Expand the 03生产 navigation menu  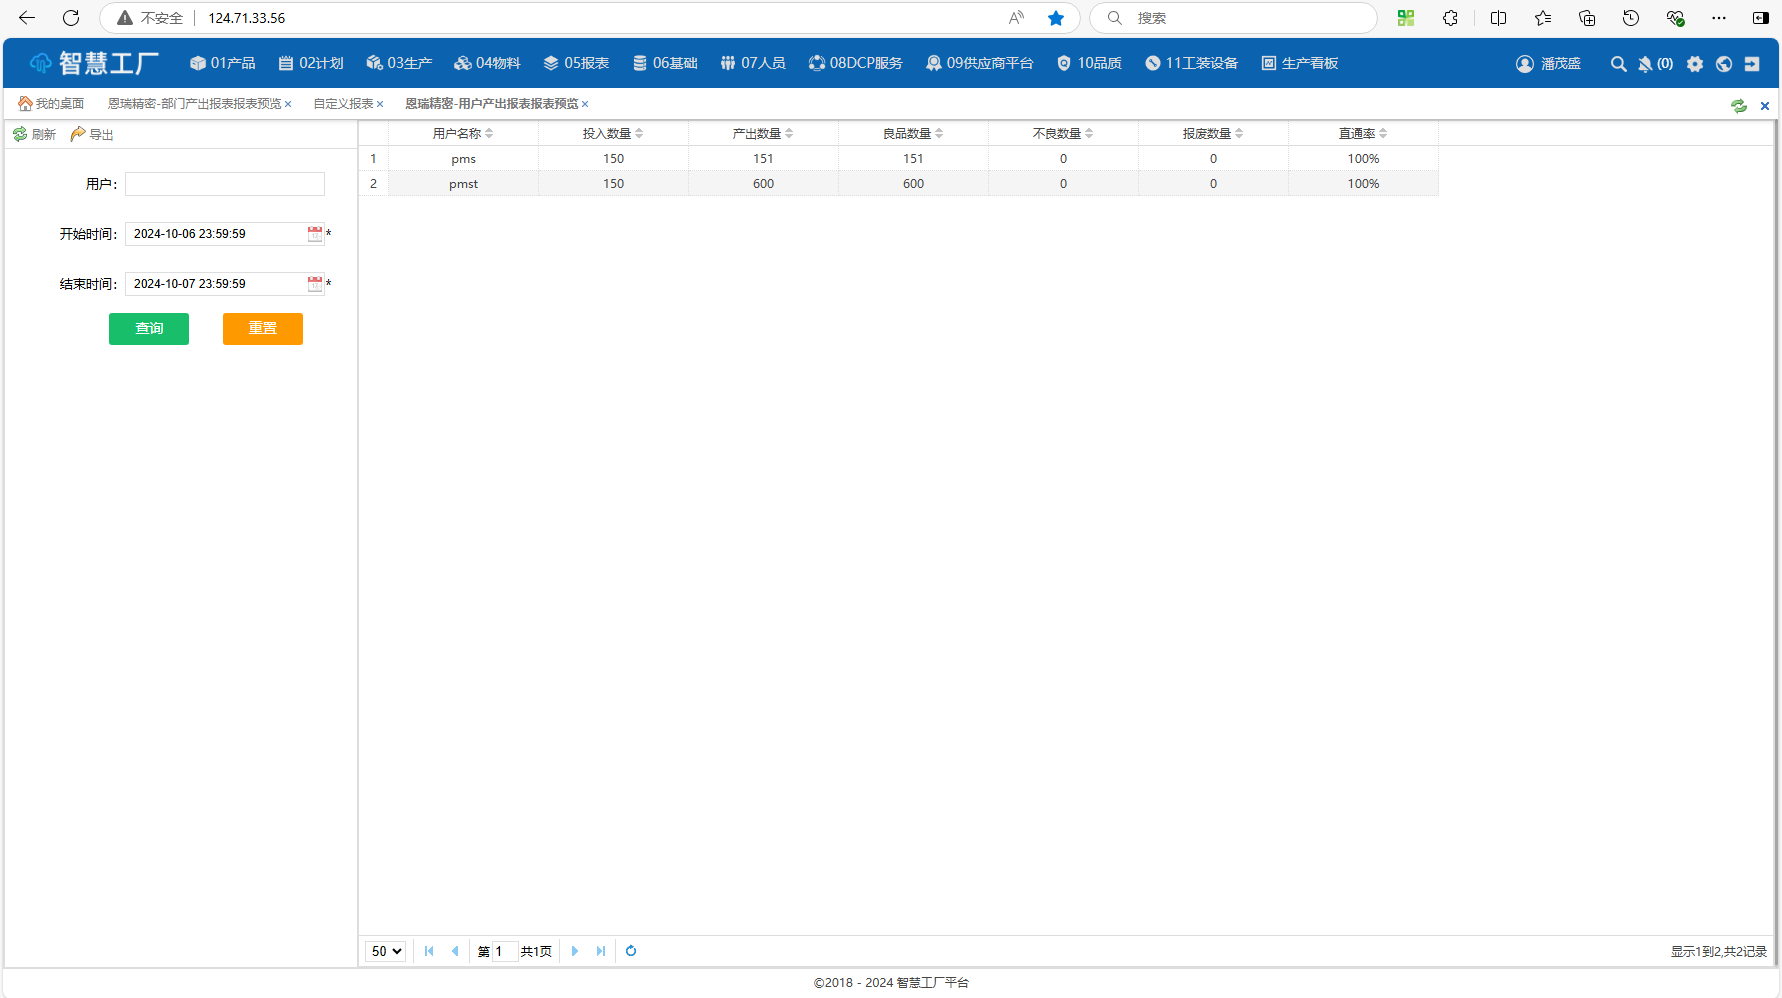coord(399,63)
